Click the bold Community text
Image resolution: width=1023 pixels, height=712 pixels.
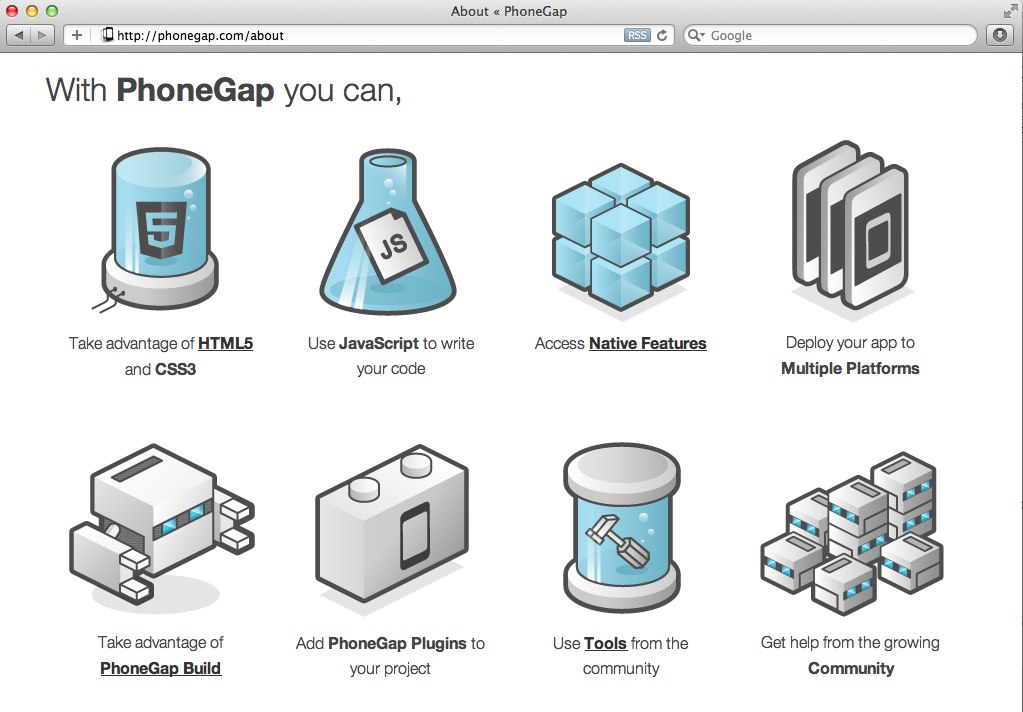pos(851,668)
